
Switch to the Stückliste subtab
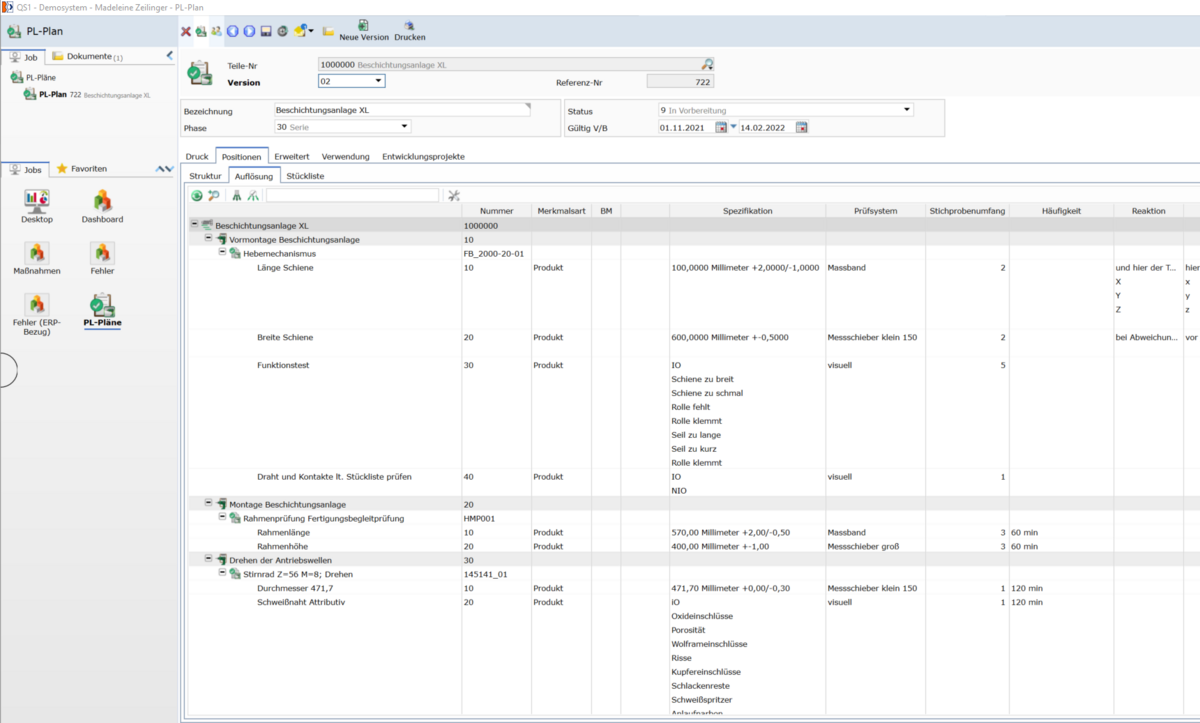tap(305, 176)
